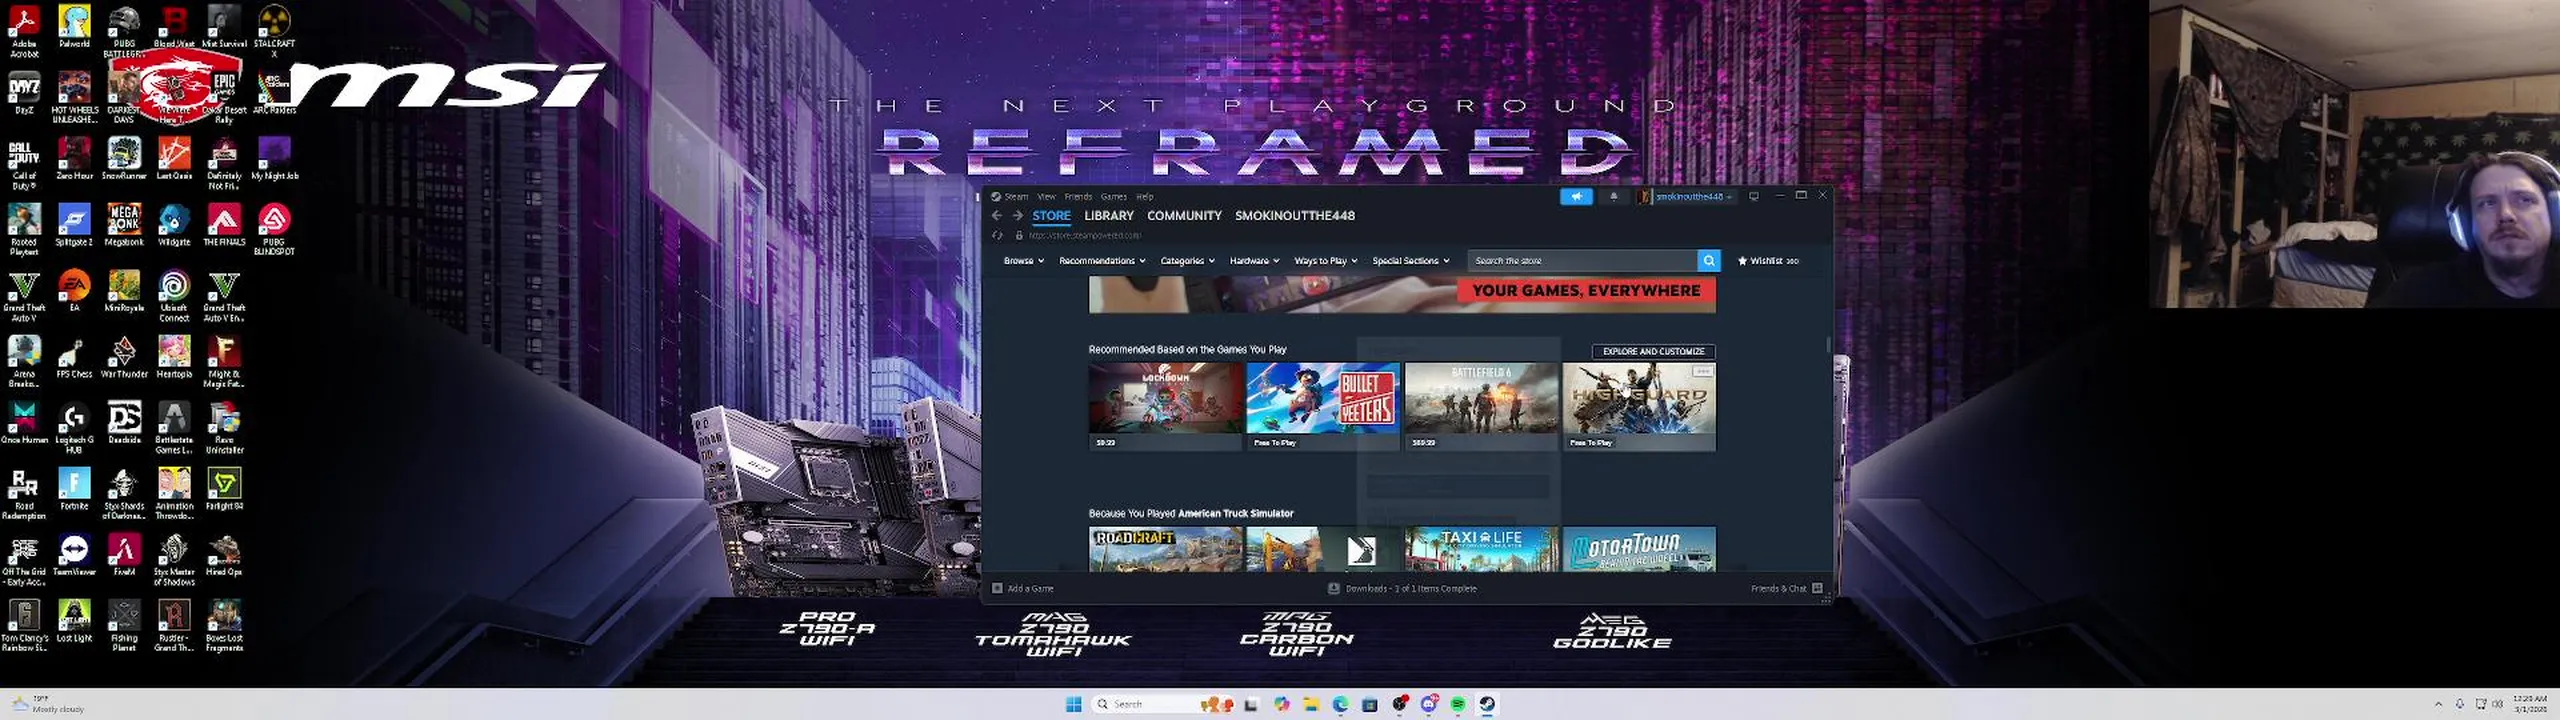The height and width of the screenshot is (720, 2560).
Task: Select the PUBG BLINDSPOT desktop icon
Action: pyautogui.click(x=274, y=230)
